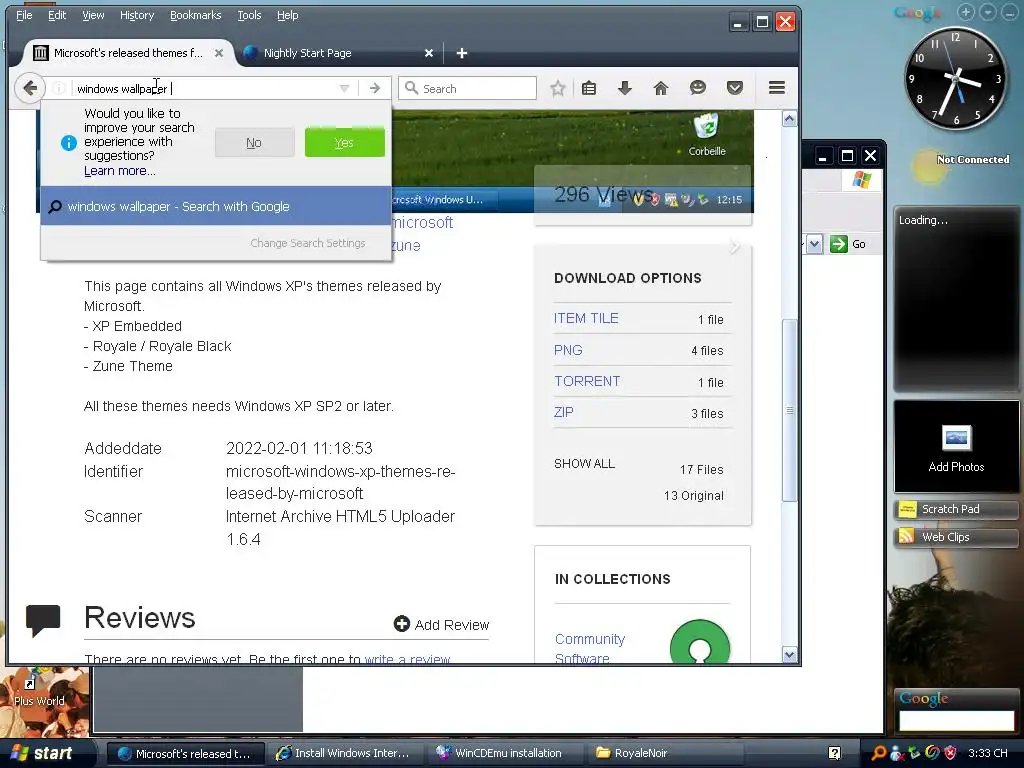Close the Microsoft's released themes tab

pos(219,53)
